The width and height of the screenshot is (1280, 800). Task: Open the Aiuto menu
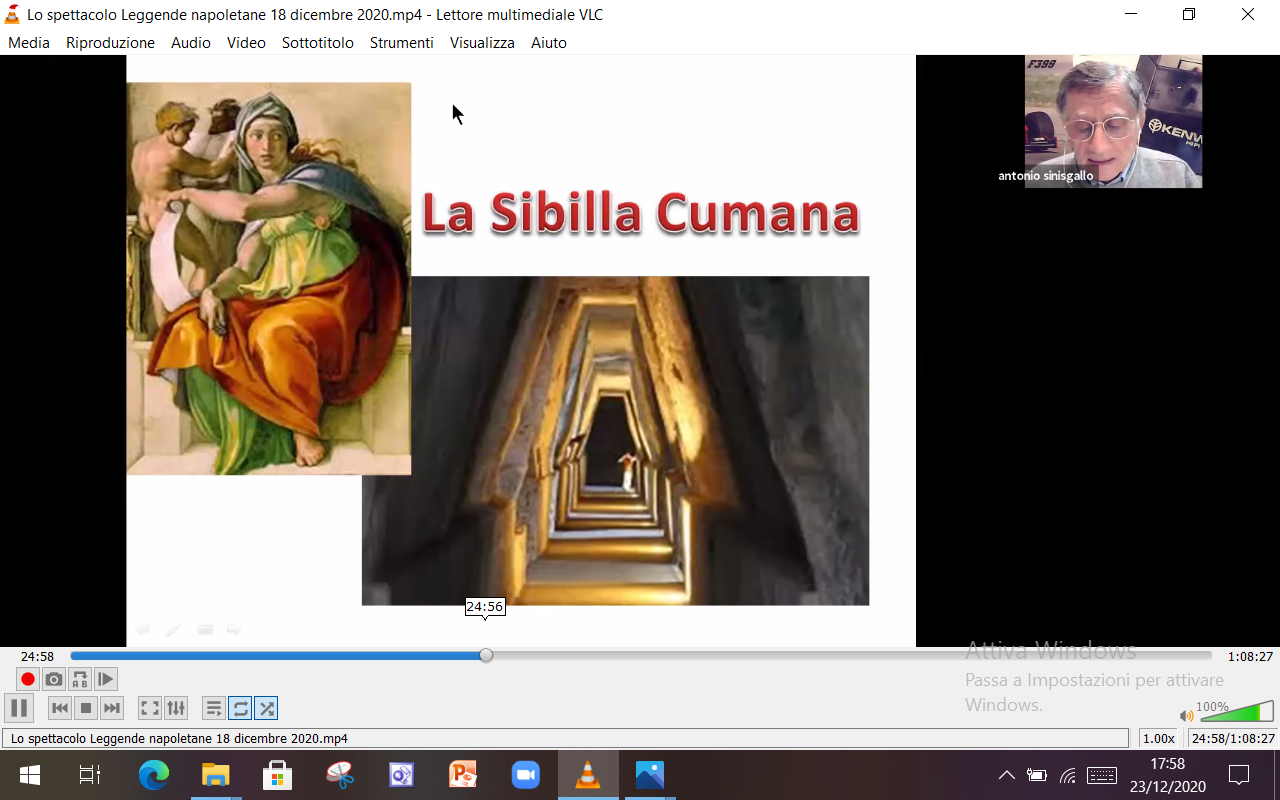[549, 43]
